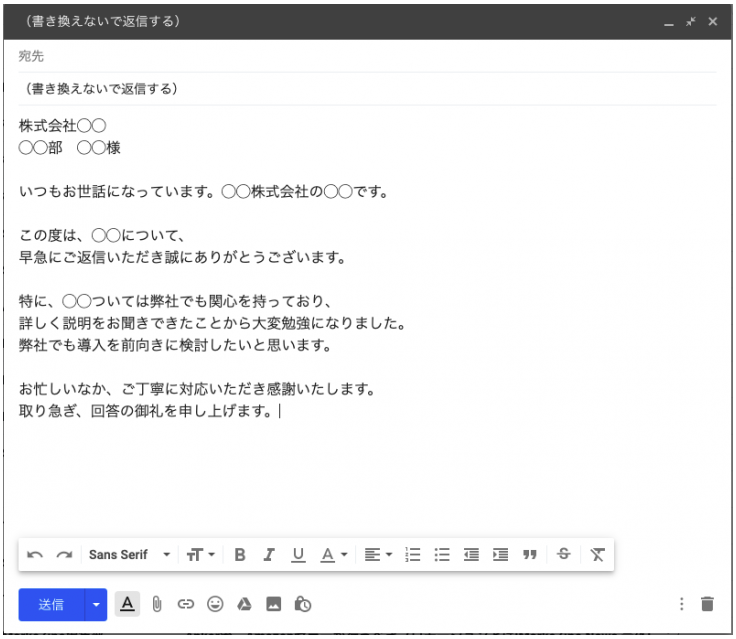
Task: Click the 送信 send button
Action: click(51, 603)
